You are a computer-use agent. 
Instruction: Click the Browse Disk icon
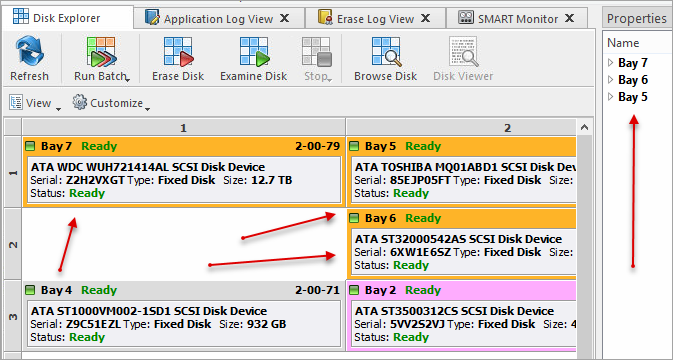[386, 52]
